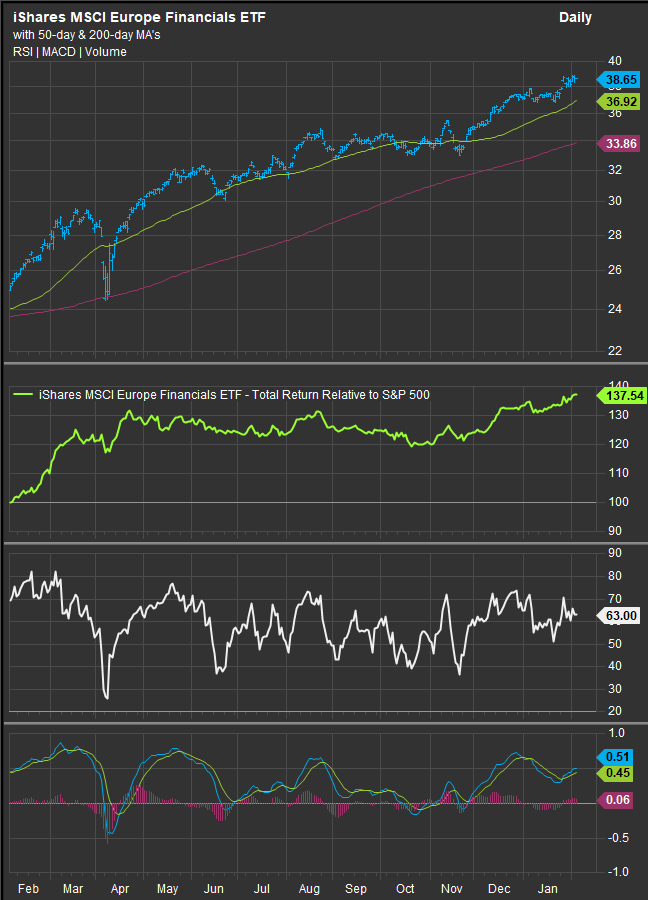Click the magenta 33.86 200-day MA tag

(x=622, y=144)
